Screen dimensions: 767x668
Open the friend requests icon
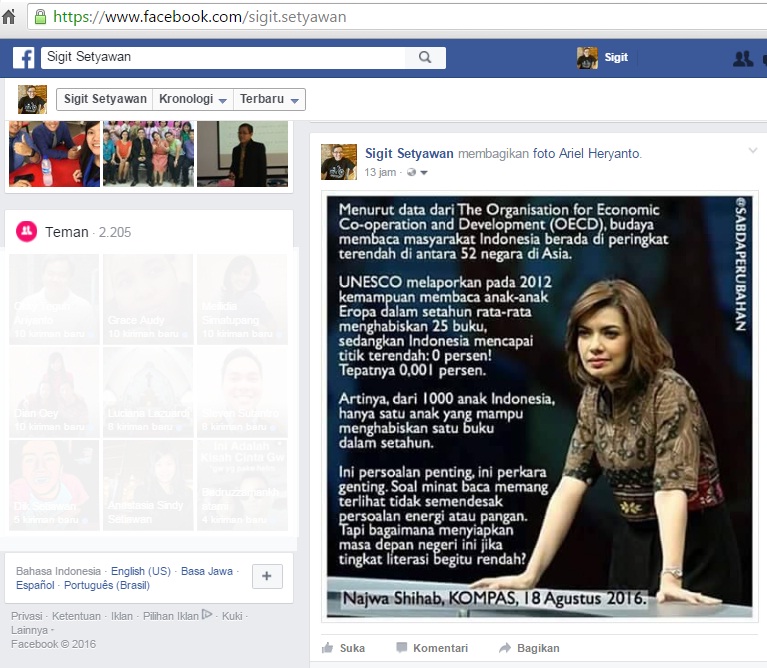[743, 59]
